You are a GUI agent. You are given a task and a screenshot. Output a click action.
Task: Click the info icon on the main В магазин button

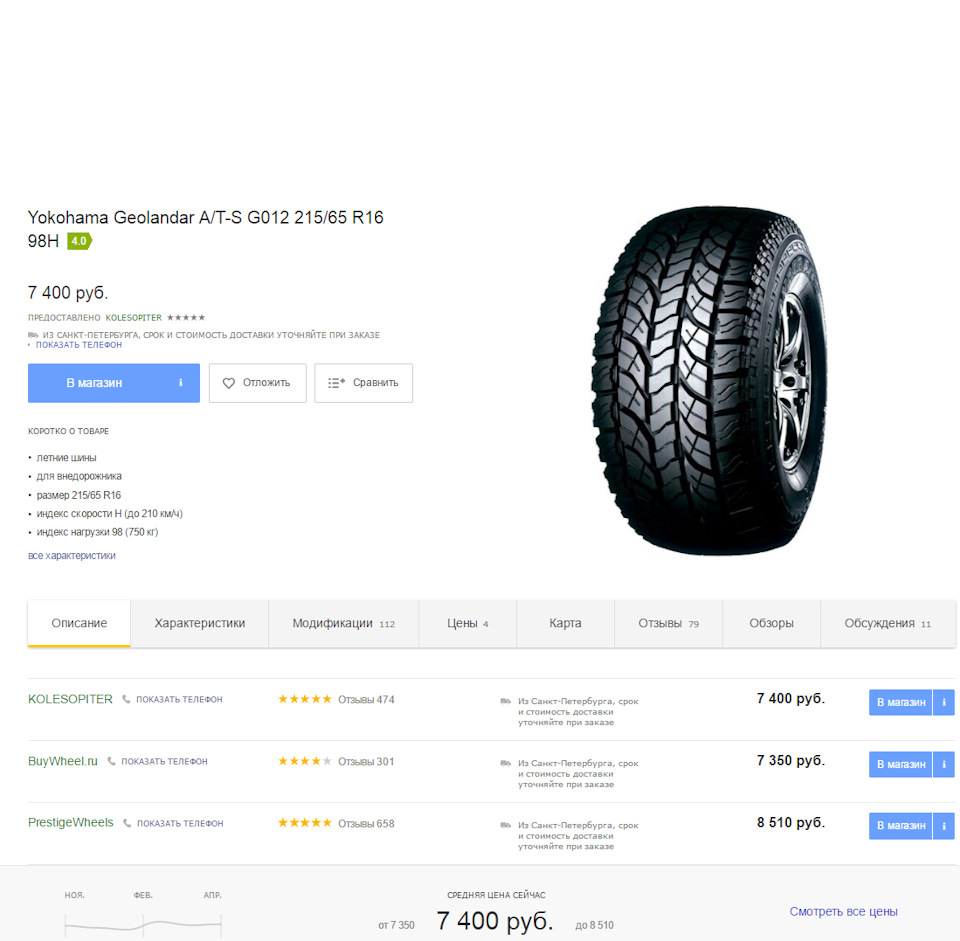tap(181, 383)
